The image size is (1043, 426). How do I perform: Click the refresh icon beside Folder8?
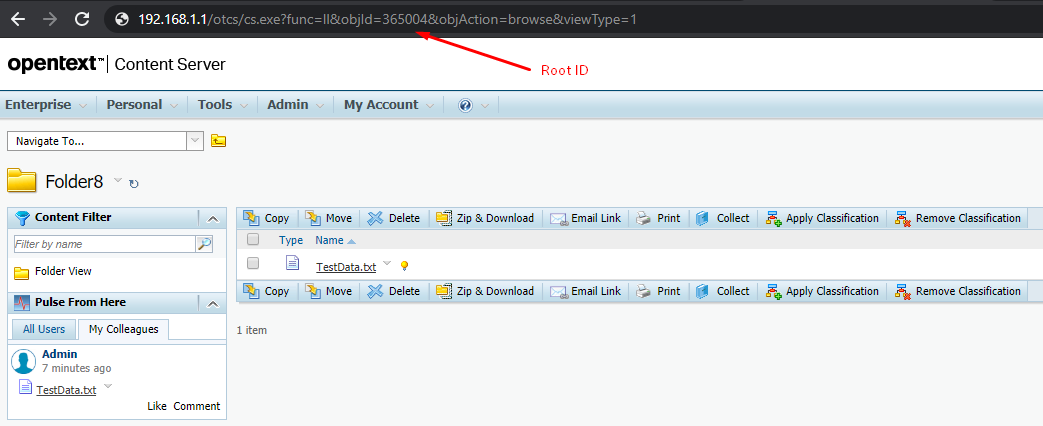[x=134, y=183]
